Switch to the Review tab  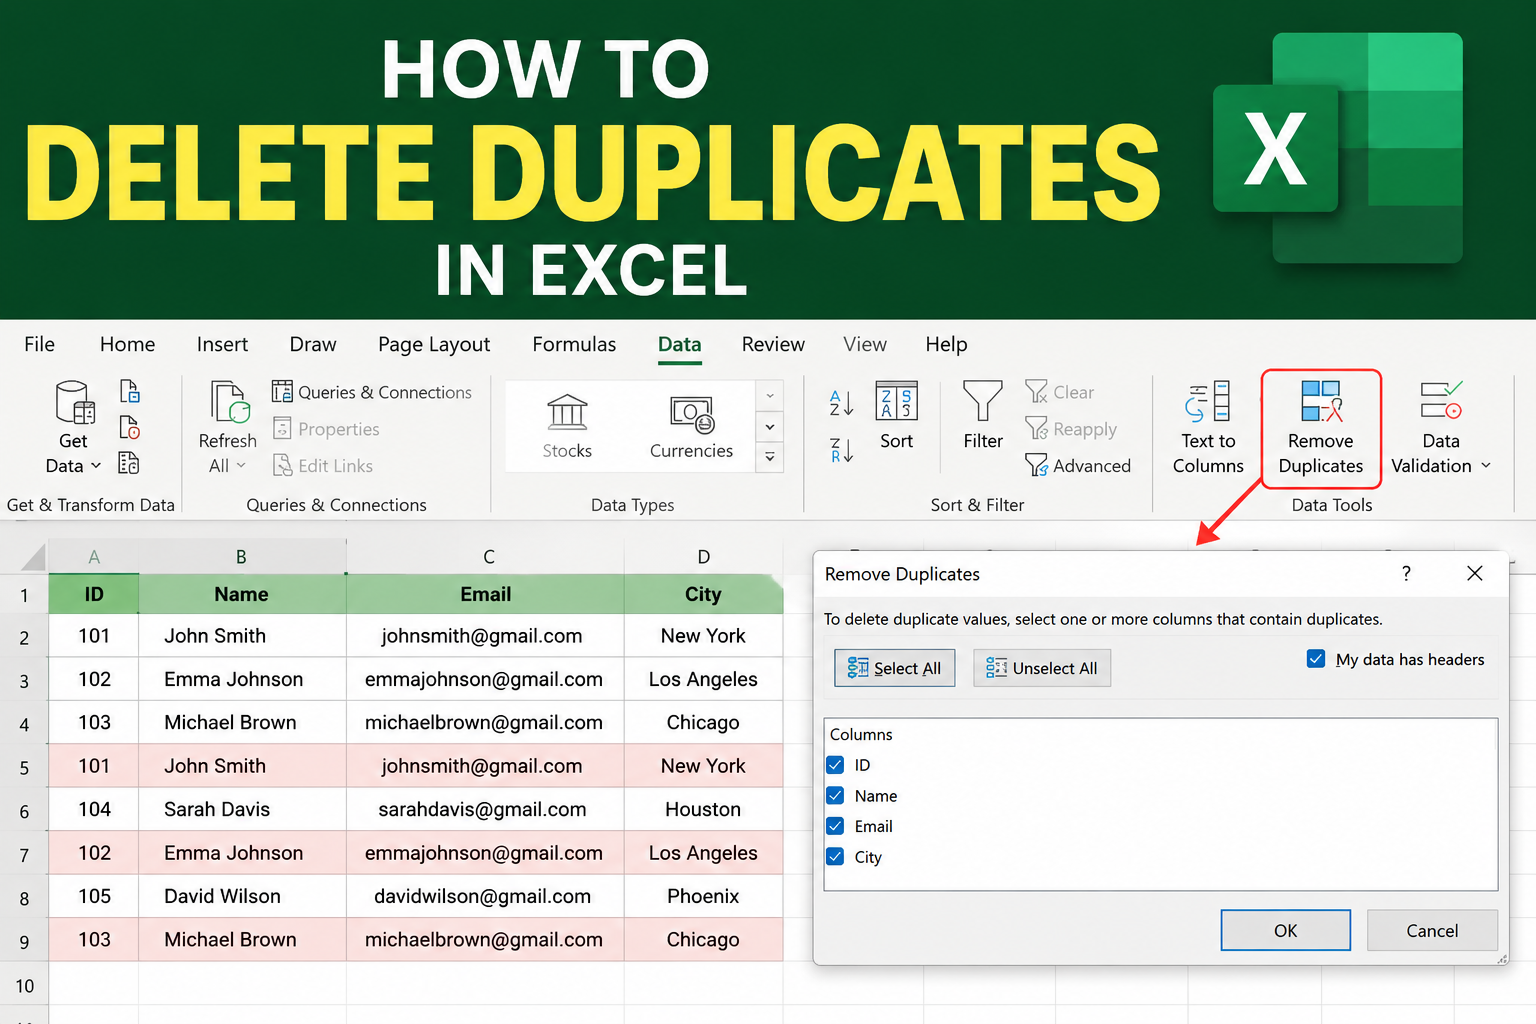click(x=773, y=344)
